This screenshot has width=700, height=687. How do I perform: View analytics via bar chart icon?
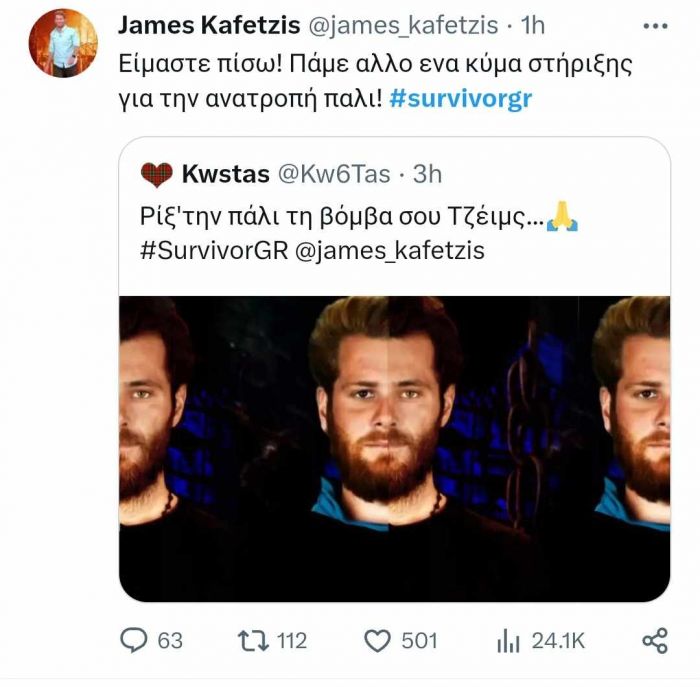click(508, 641)
